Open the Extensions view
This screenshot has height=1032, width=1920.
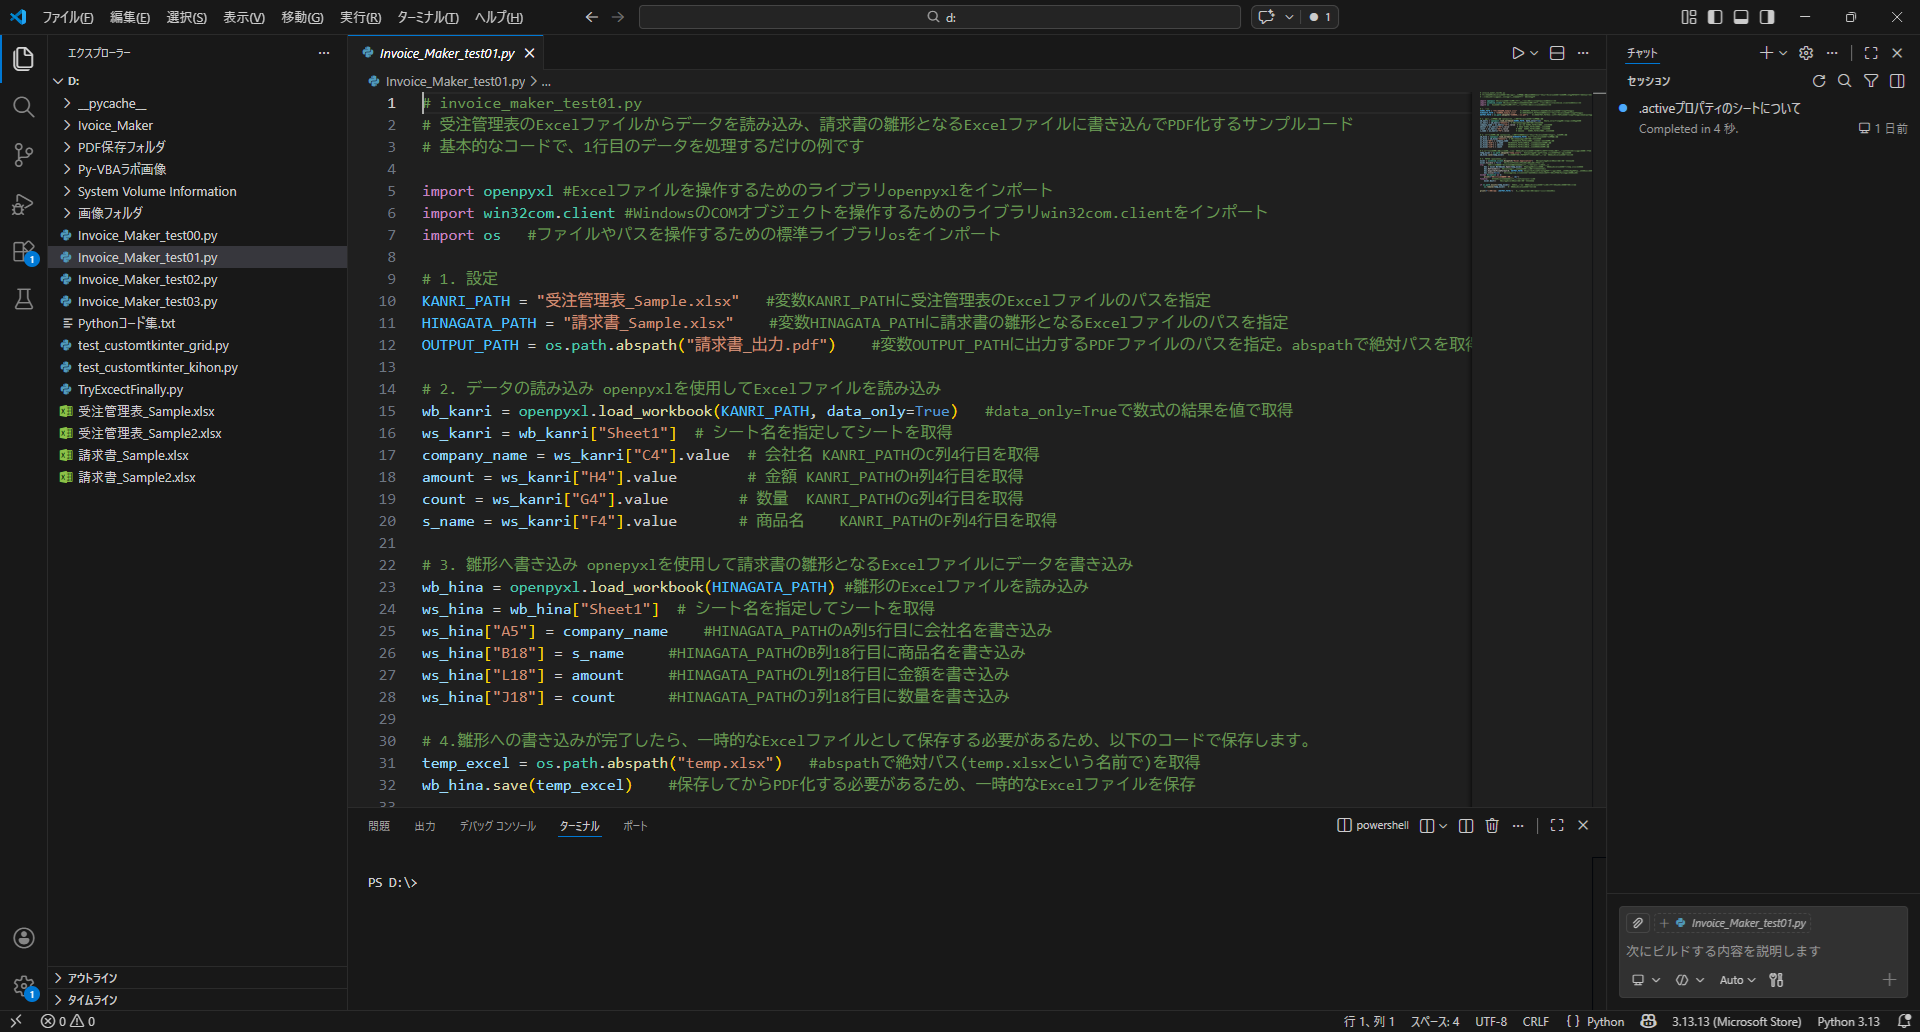pyautogui.click(x=23, y=252)
